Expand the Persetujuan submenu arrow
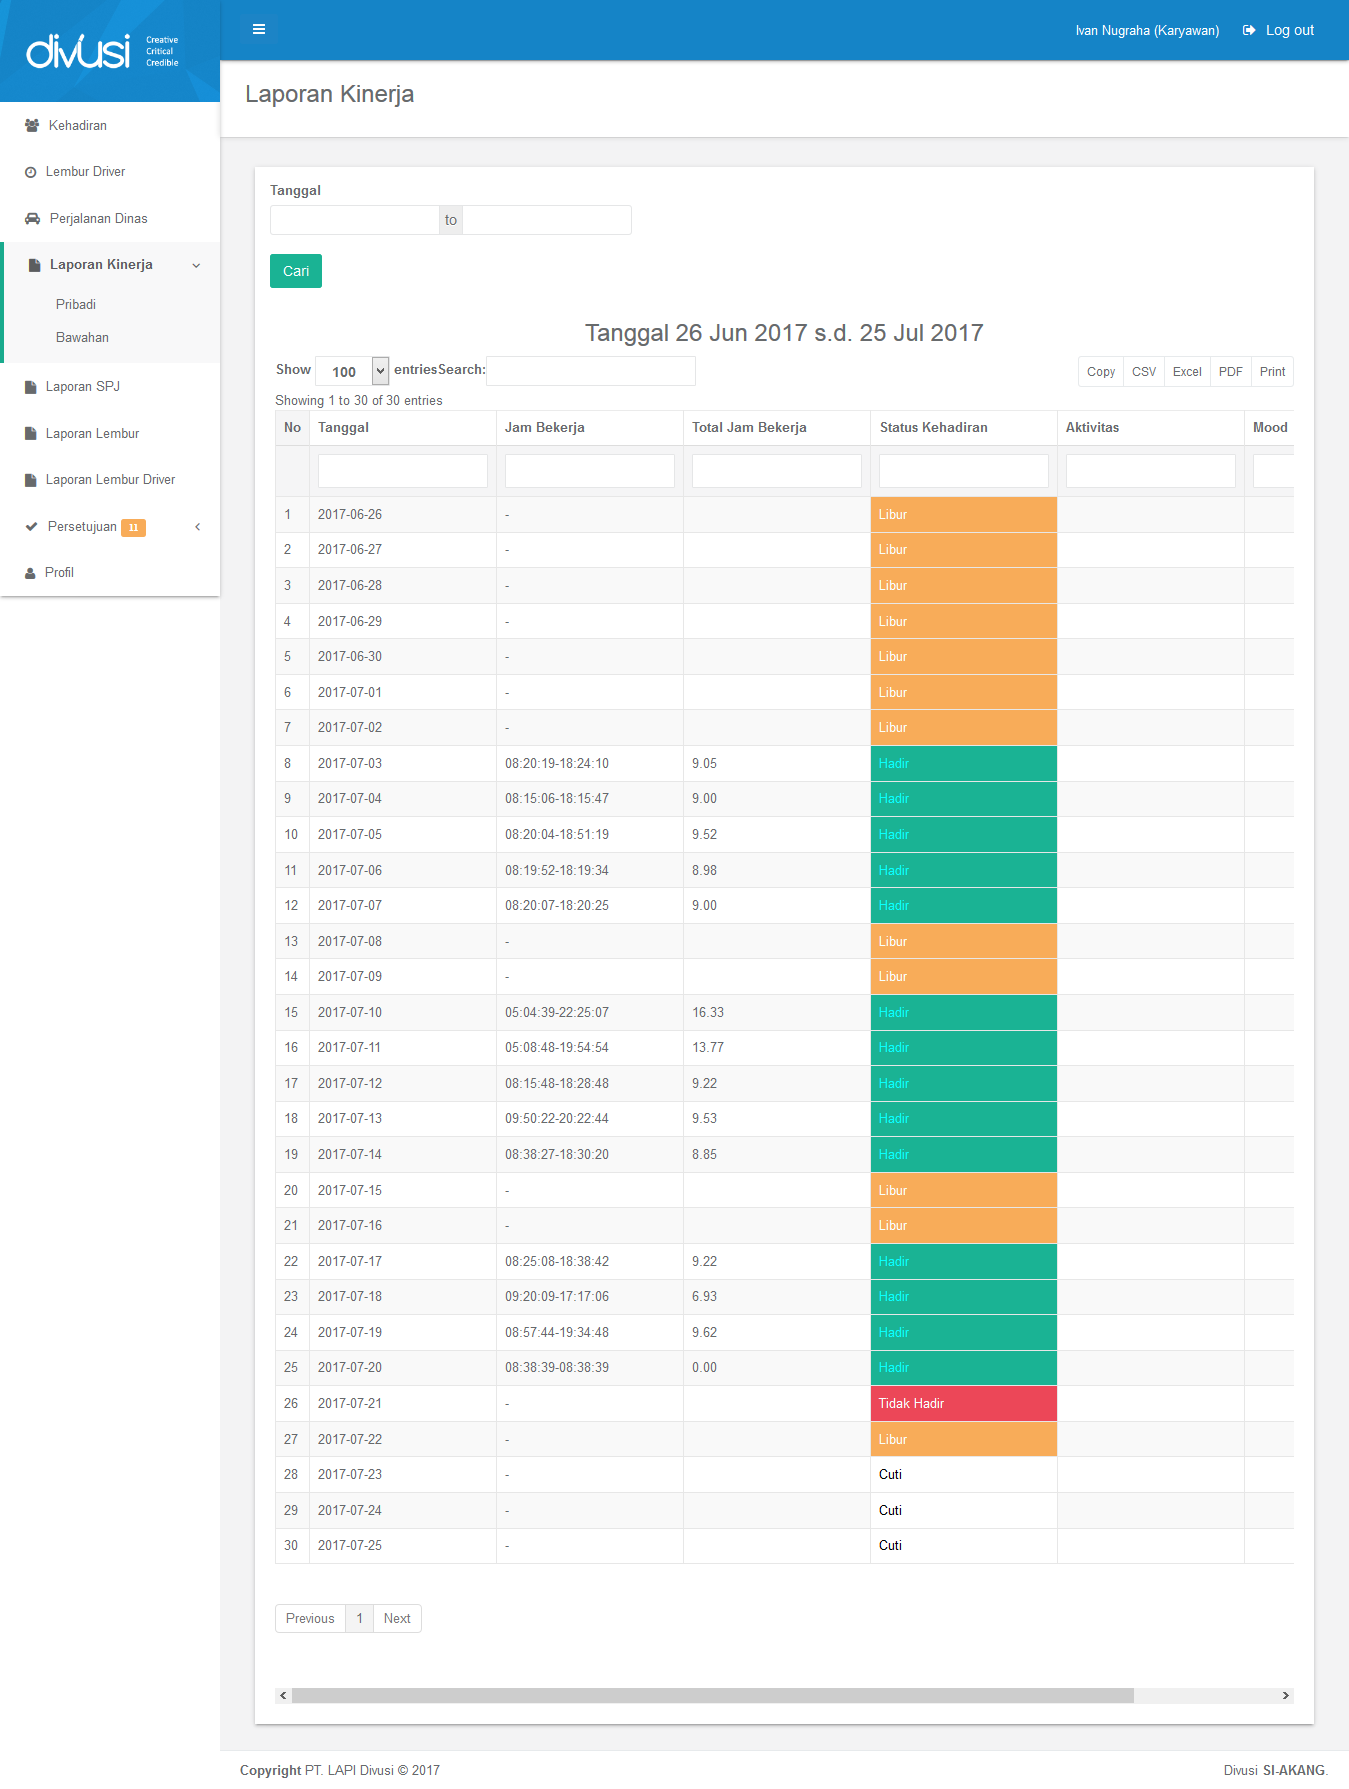 point(198,527)
